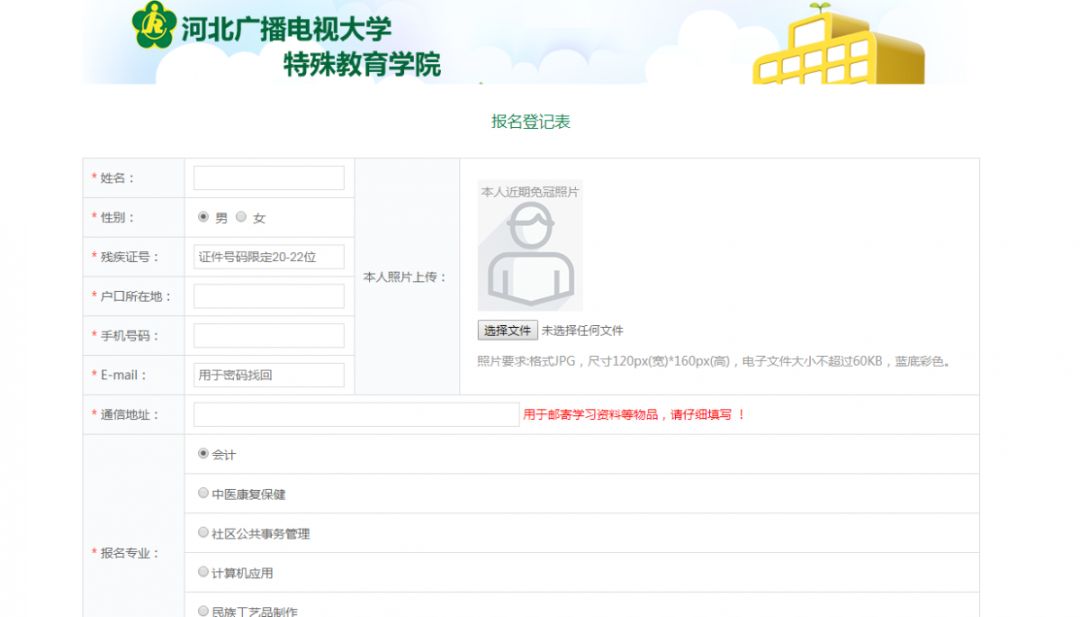Focus the 手机号码 phone number field

coord(269,335)
